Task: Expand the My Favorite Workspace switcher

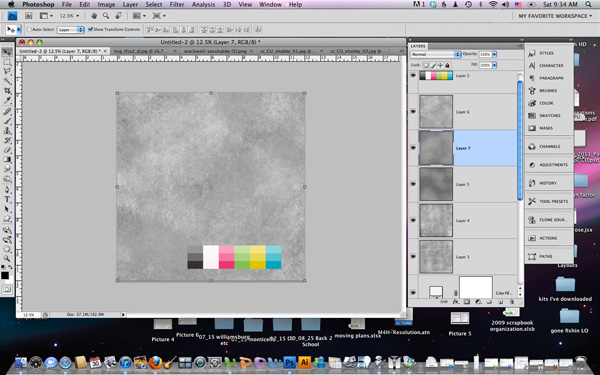Action: 555,16
